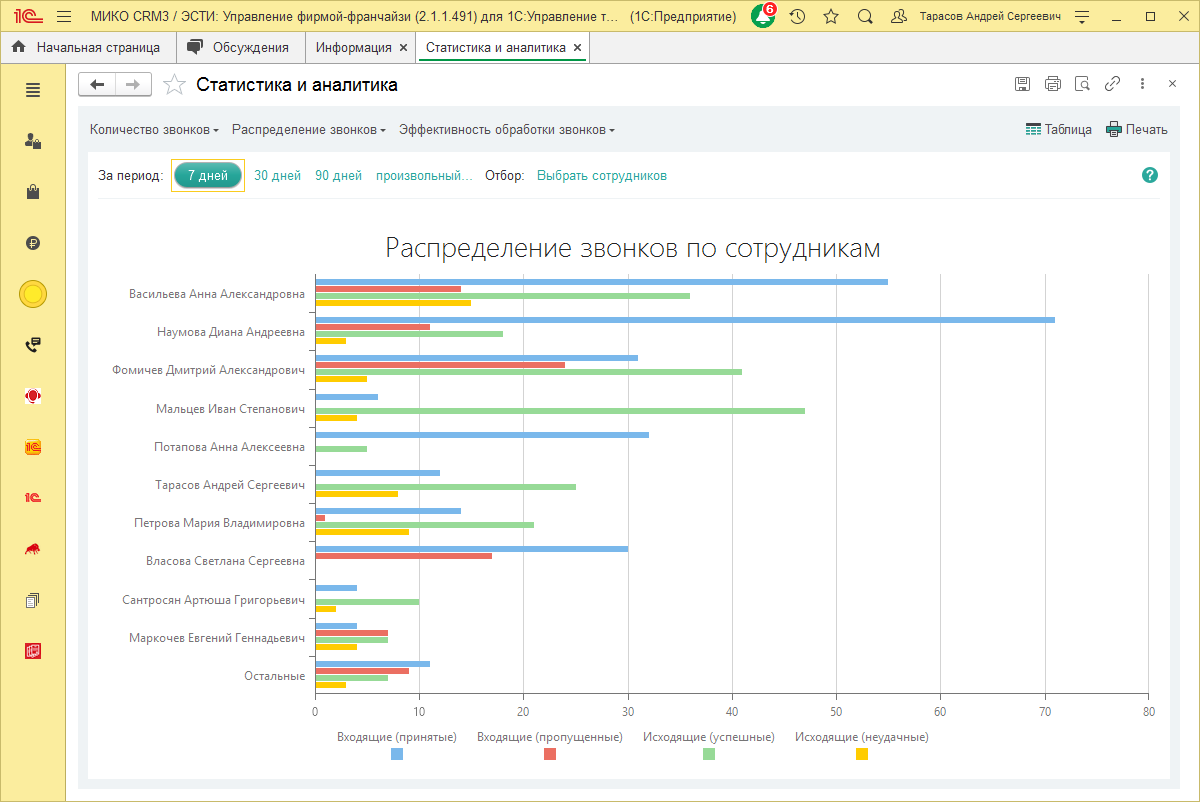Expand Количество звонков dropdown
The width and height of the screenshot is (1200, 802).
click(x=154, y=130)
